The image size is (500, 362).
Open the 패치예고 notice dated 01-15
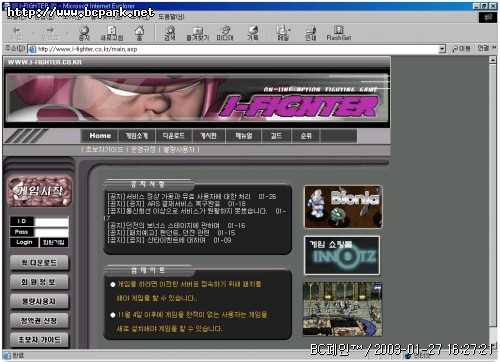(x=171, y=233)
